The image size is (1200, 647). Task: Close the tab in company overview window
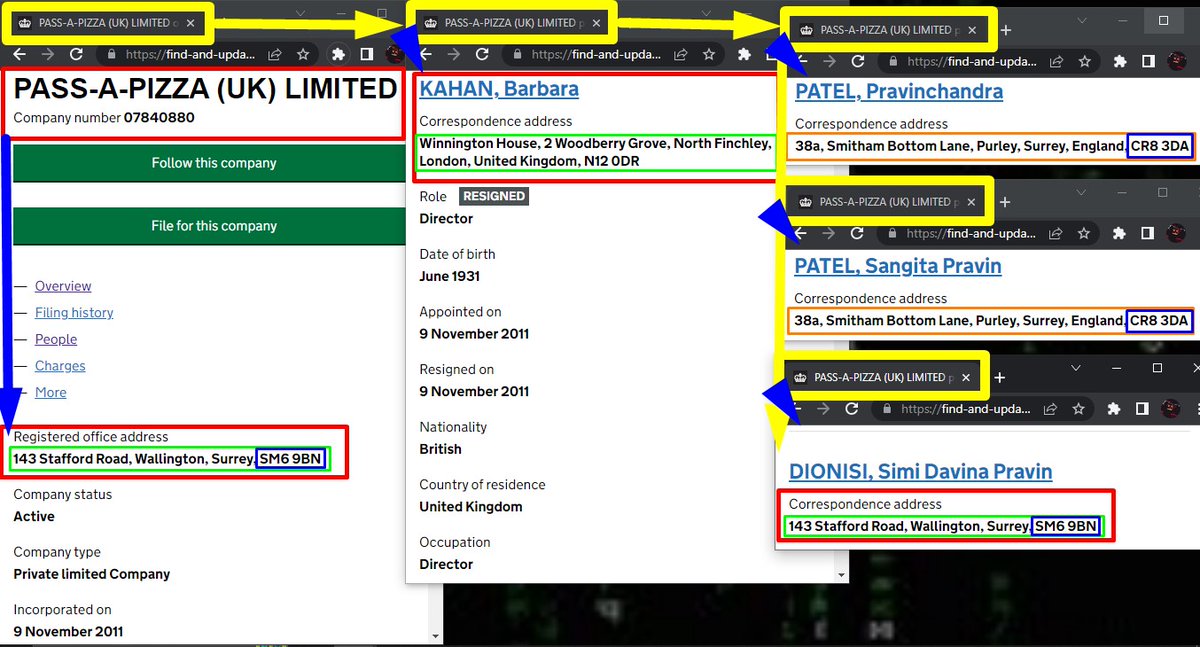tap(190, 23)
